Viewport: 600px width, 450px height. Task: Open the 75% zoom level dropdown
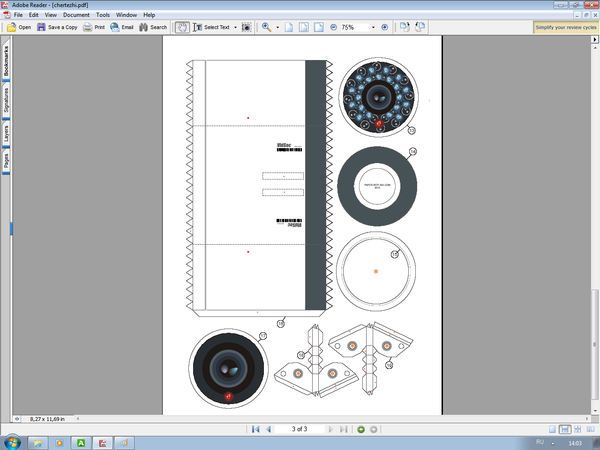point(373,27)
